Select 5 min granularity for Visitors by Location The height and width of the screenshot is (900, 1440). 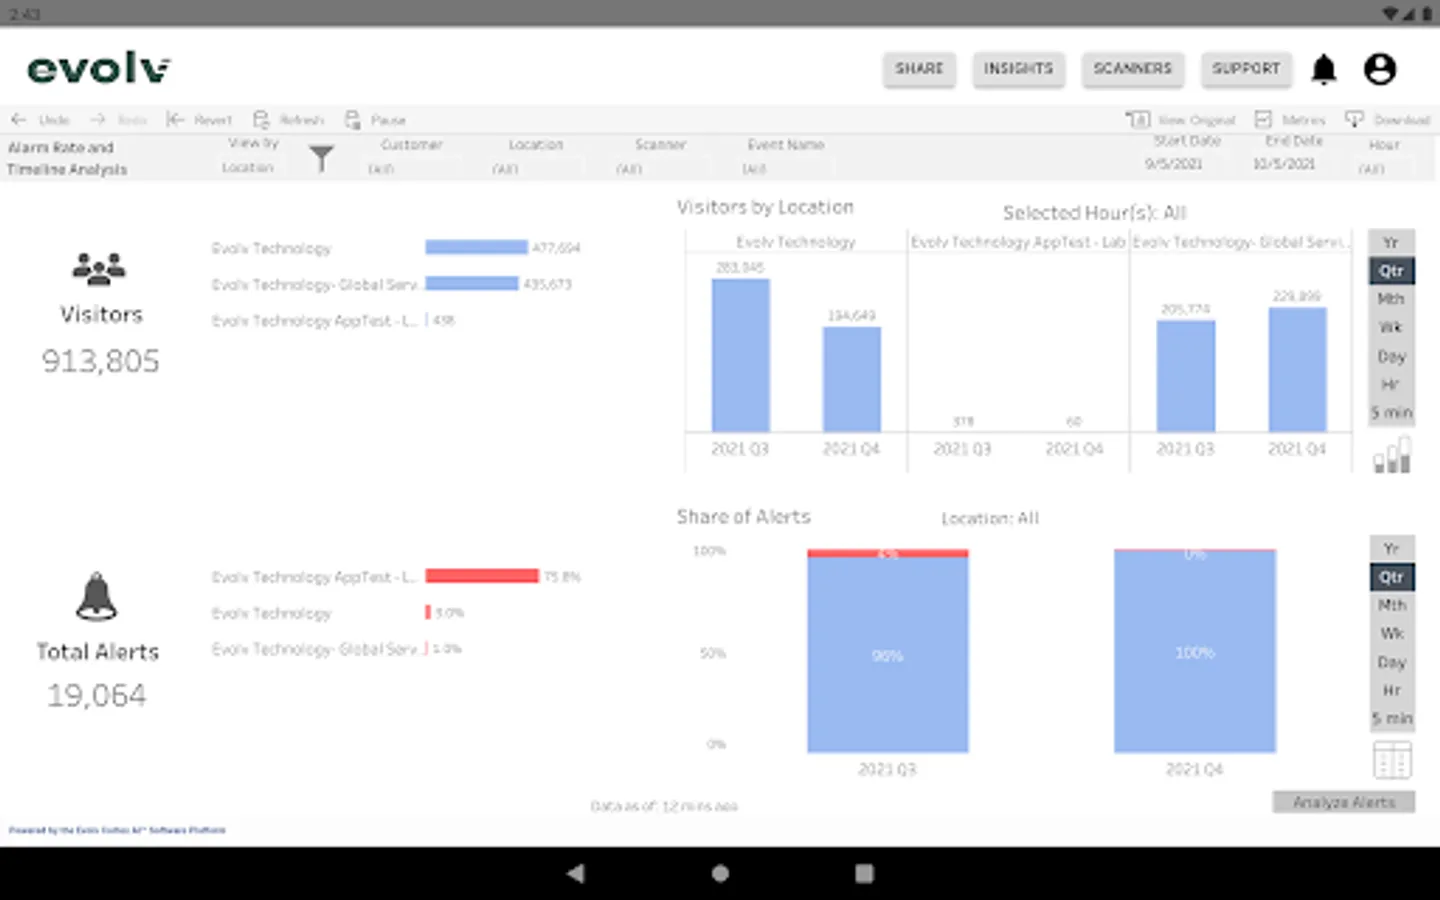click(x=1391, y=412)
